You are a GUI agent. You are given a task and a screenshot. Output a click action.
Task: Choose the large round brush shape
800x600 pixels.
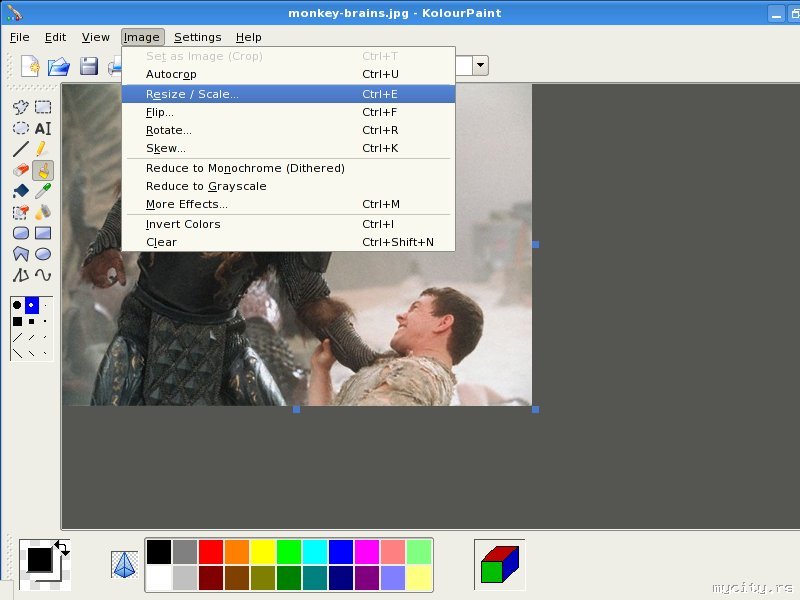pyautogui.click(x=17, y=305)
